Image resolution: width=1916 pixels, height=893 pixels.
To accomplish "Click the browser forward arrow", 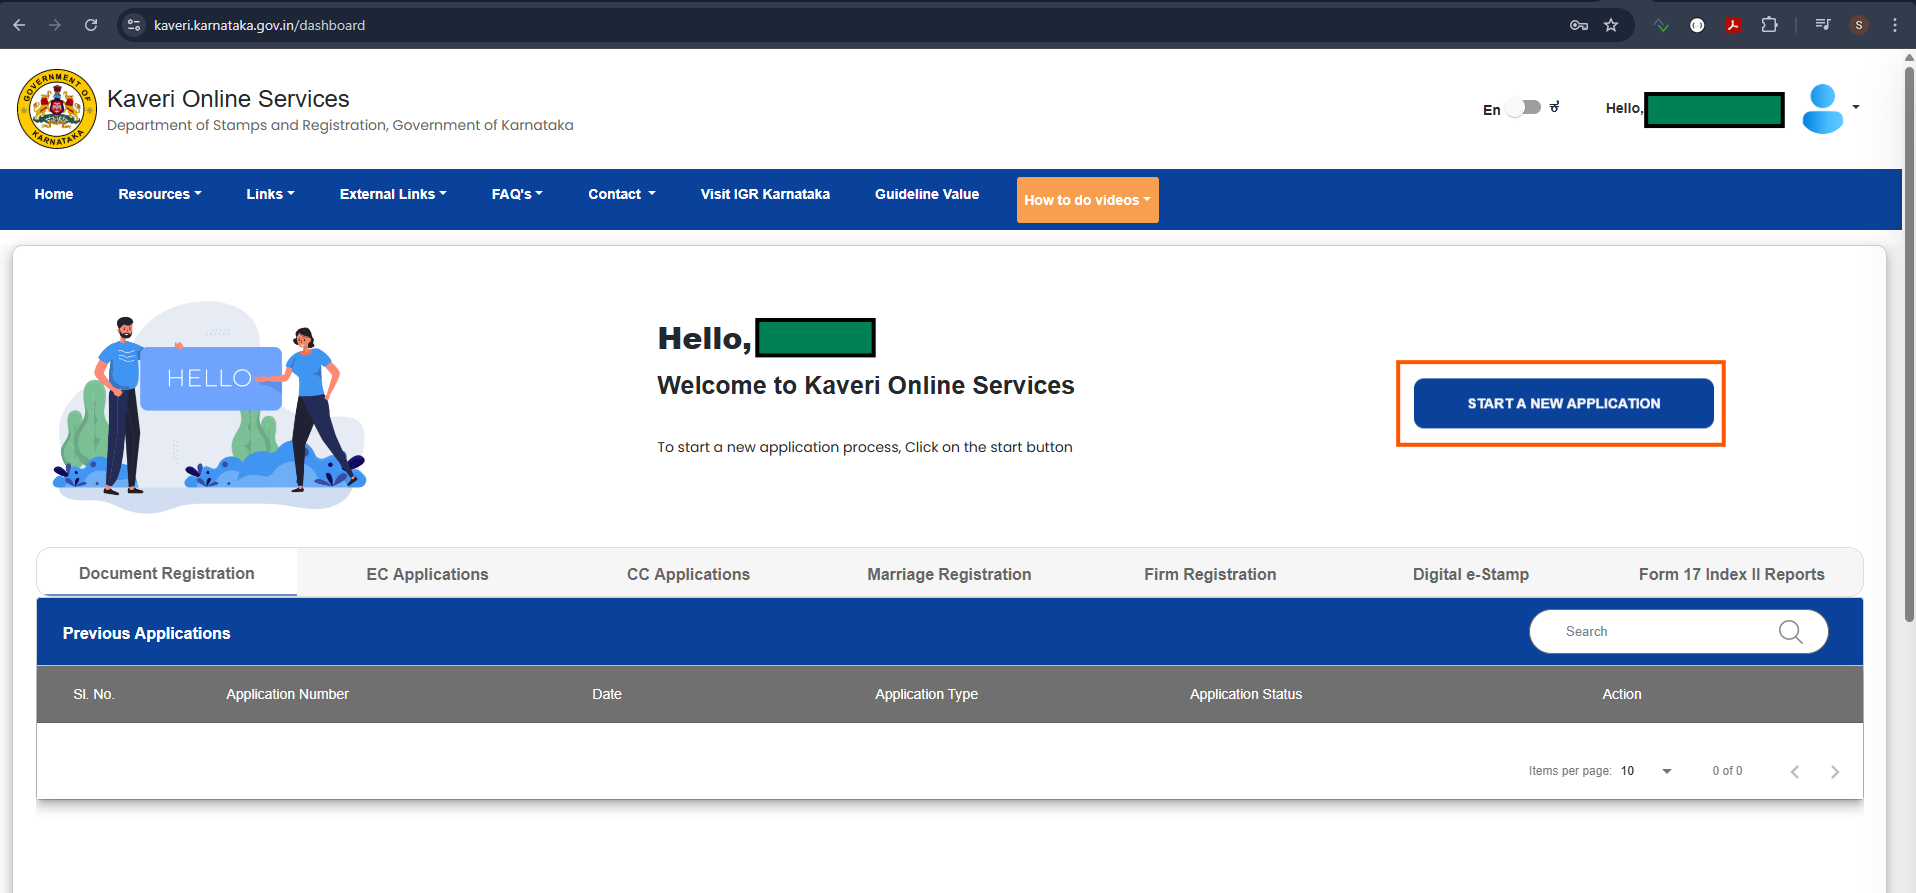I will tap(55, 25).
